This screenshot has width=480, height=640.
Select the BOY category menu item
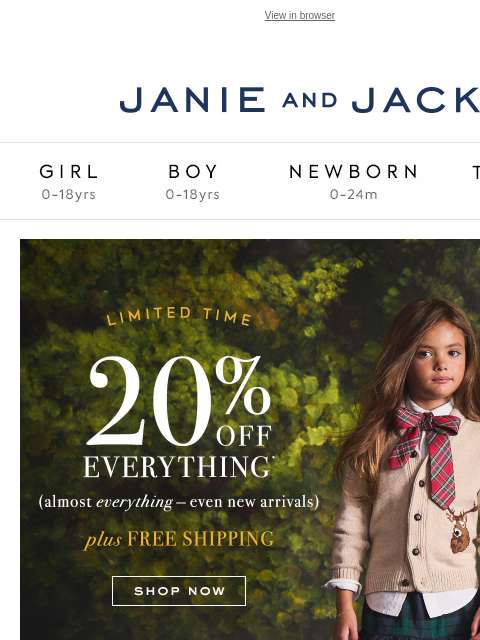coord(193,171)
